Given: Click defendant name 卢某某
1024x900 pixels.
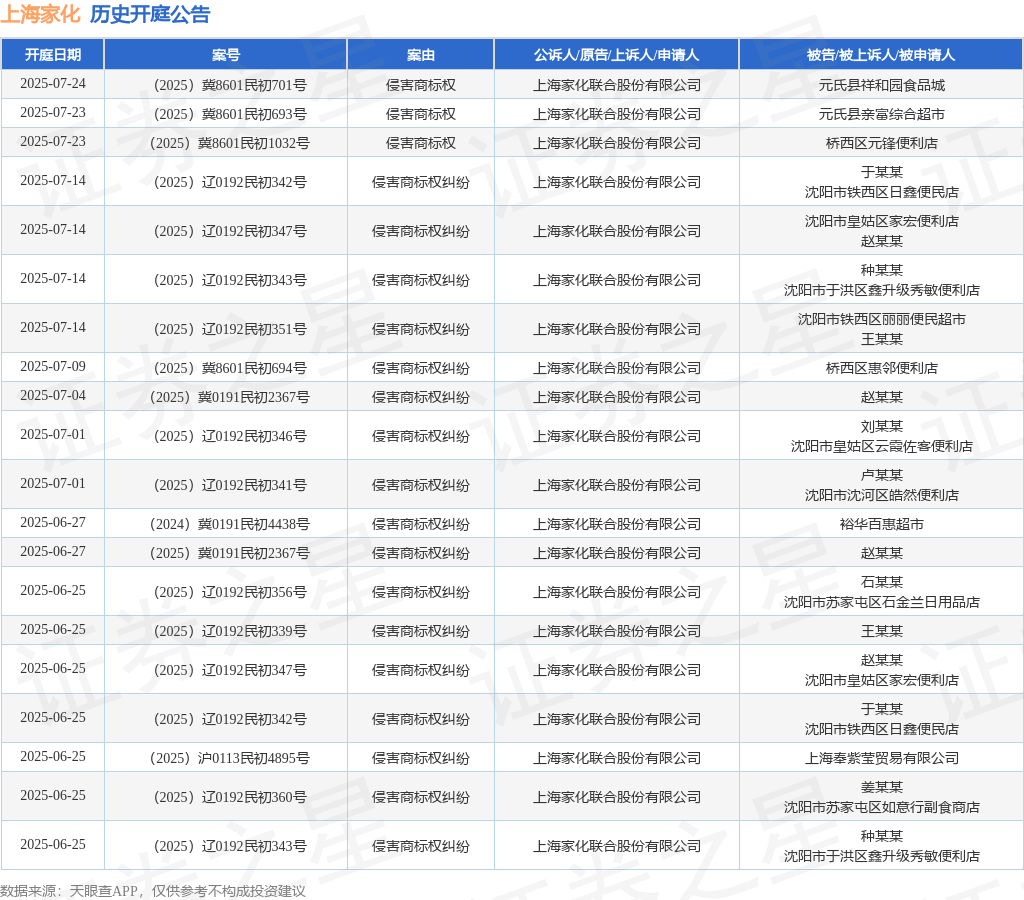Looking at the screenshot, I should point(882,475).
